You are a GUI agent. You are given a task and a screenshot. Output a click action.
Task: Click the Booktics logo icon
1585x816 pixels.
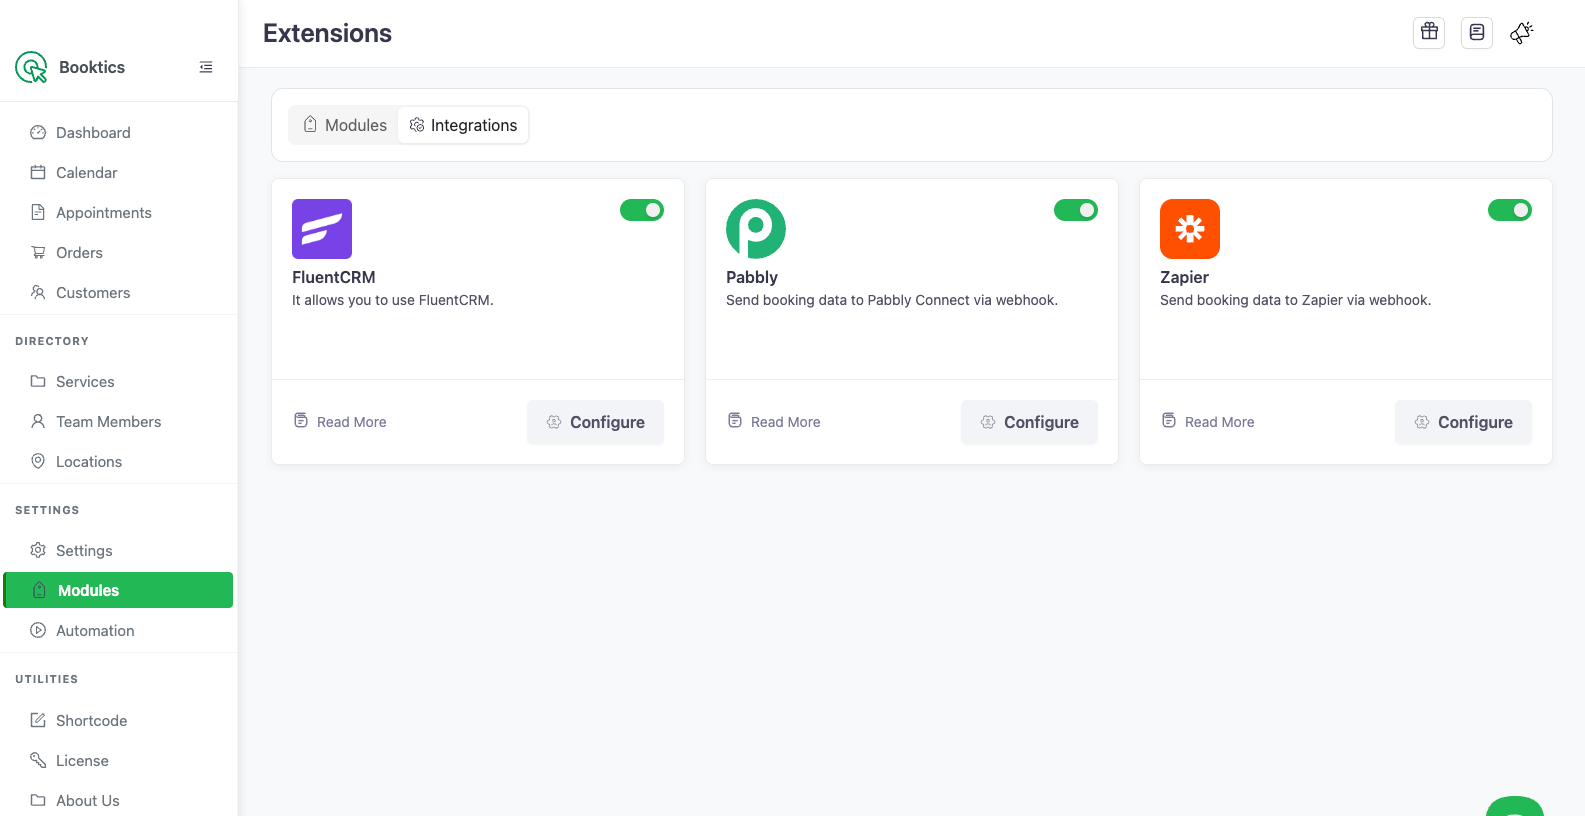[31, 67]
